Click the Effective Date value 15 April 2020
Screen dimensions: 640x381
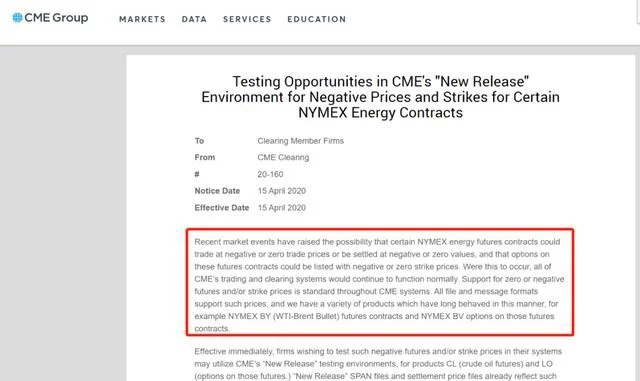click(x=282, y=208)
